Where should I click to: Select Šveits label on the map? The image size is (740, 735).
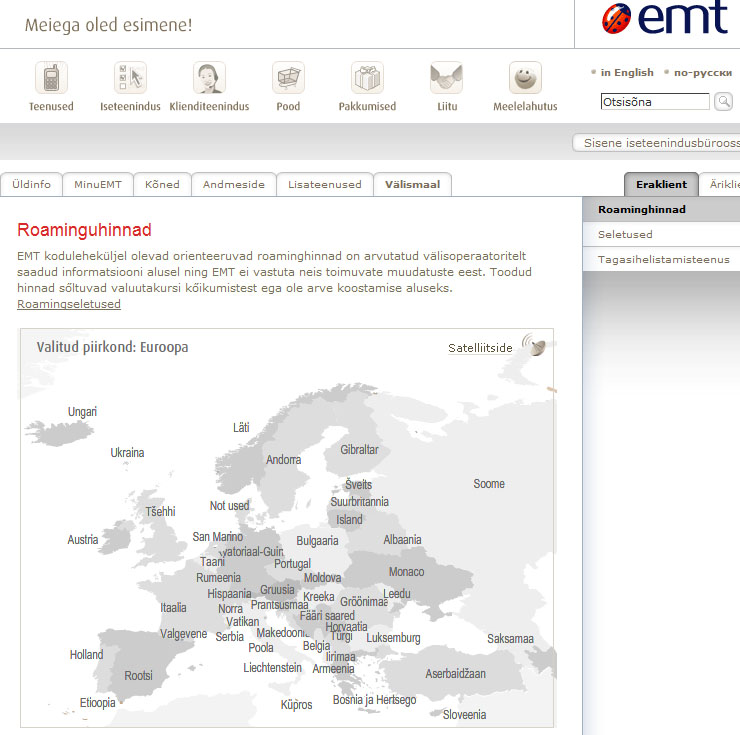[x=359, y=485]
